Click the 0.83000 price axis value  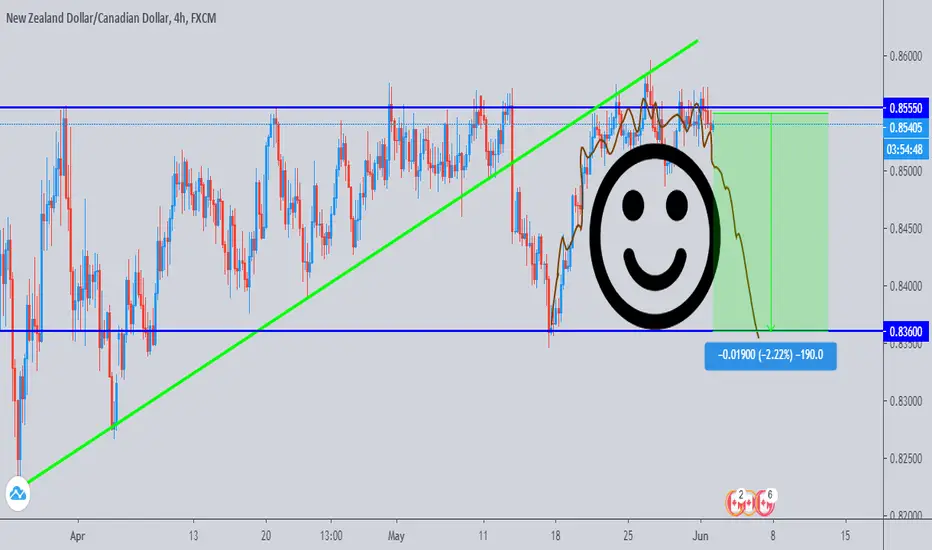(x=906, y=401)
